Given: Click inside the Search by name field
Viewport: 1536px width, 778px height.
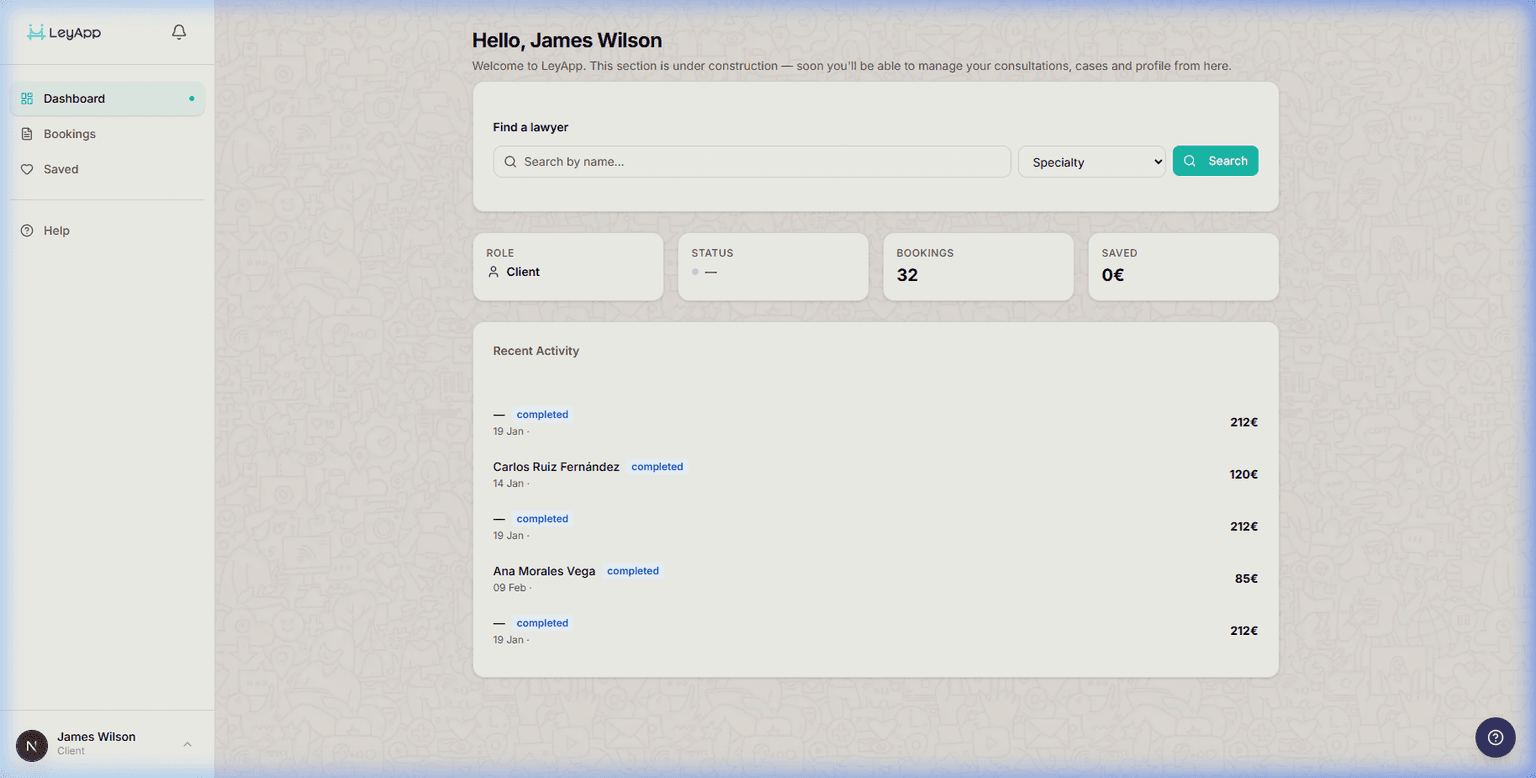Looking at the screenshot, I should click(750, 161).
